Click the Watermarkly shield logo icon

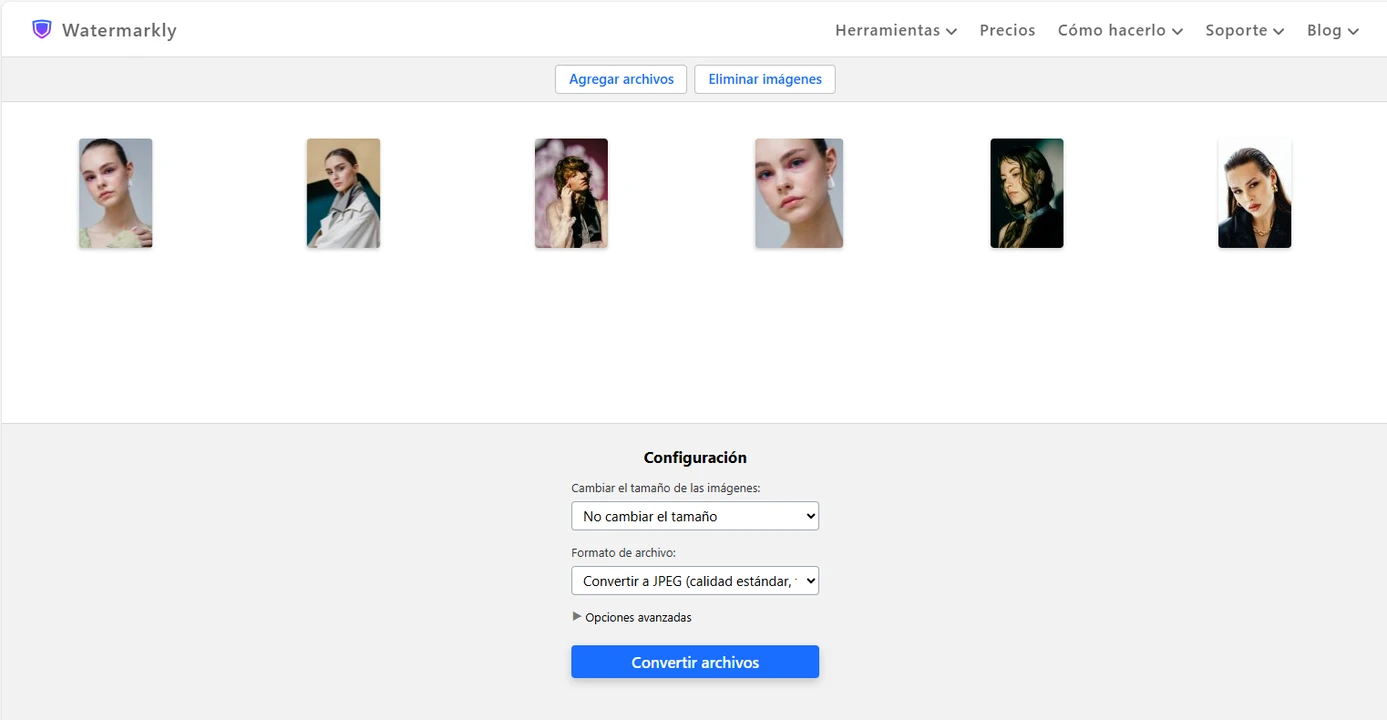pos(41,29)
